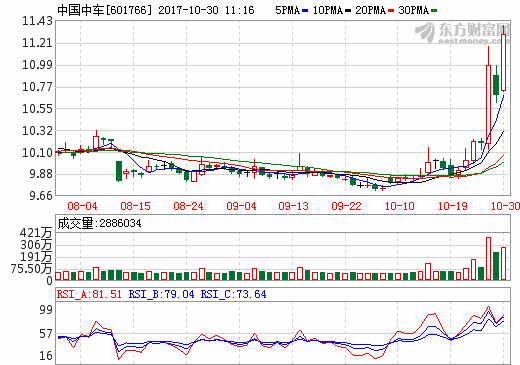Pick the green 30PMA legend color marker
520x365 pixels.
[x=434, y=11]
